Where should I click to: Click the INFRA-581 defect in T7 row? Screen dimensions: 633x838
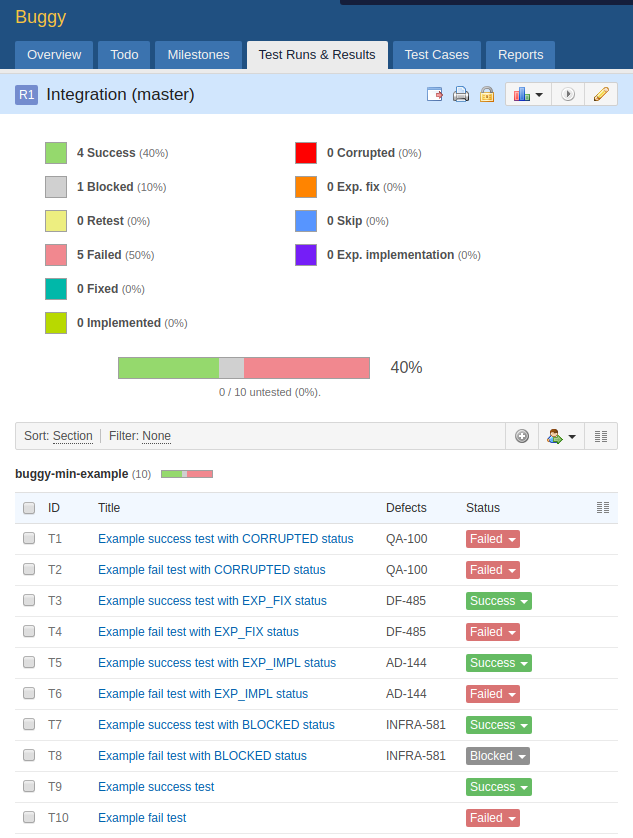(416, 725)
